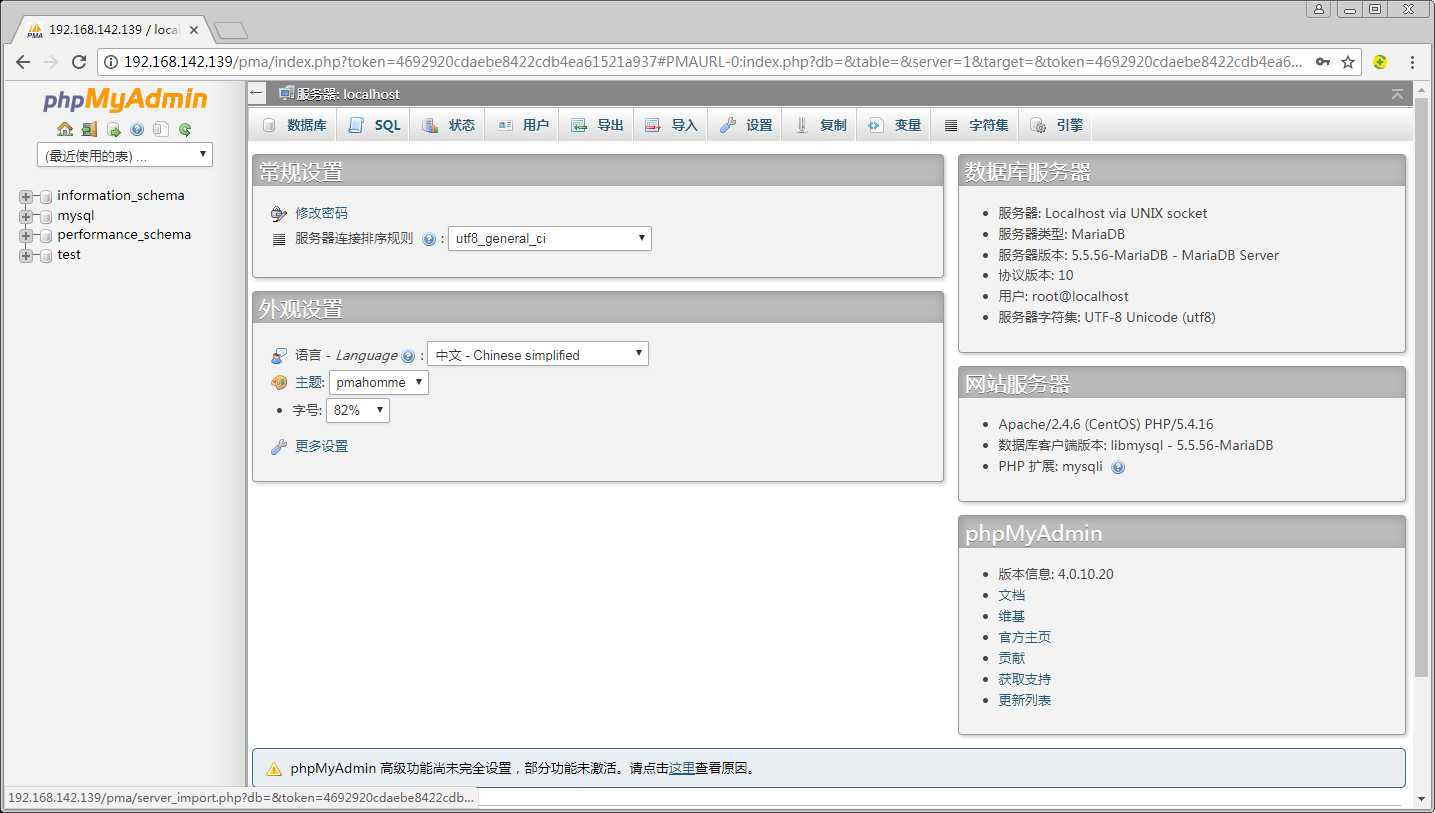Open help icon beside Language label
The height and width of the screenshot is (813, 1435).
coord(408,356)
